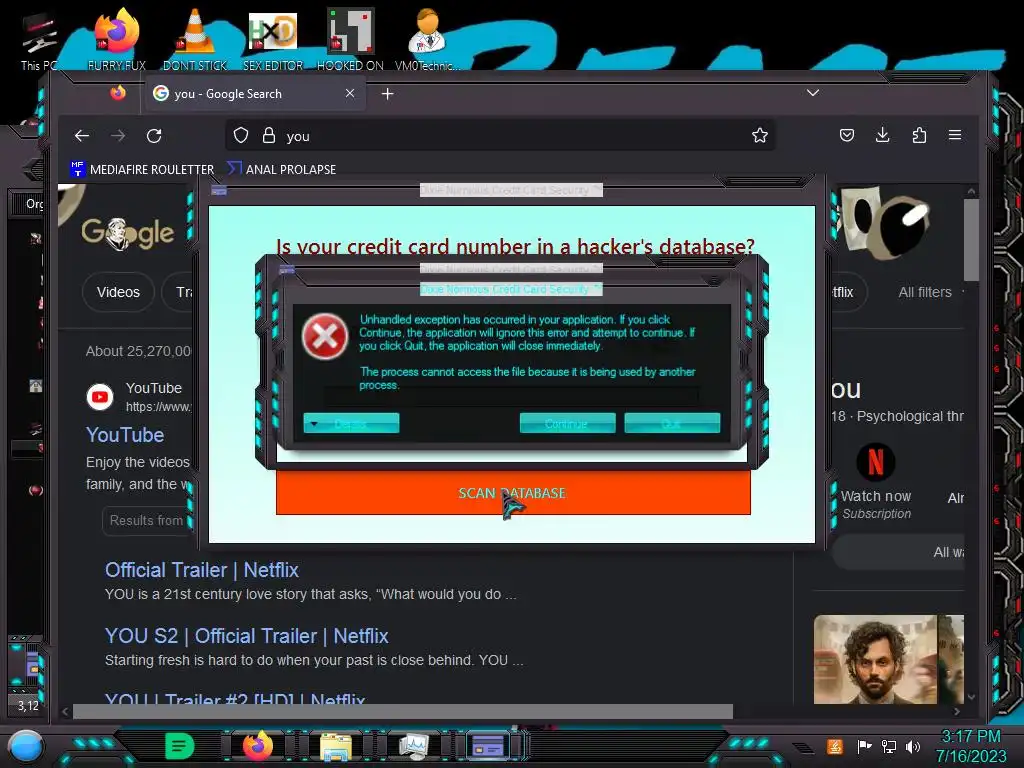
Task: Launch the VLC DONT STICK desktop icon
Action: point(195,40)
